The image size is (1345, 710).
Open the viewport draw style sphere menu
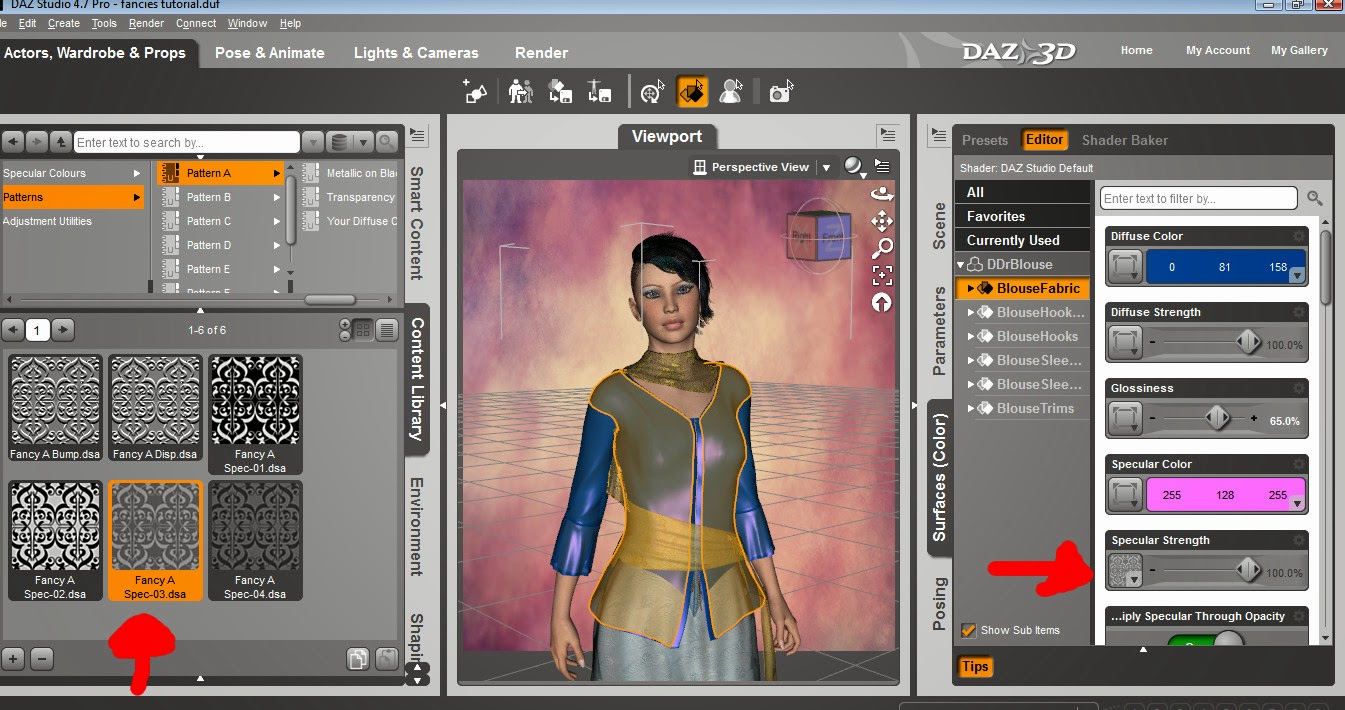coord(853,166)
